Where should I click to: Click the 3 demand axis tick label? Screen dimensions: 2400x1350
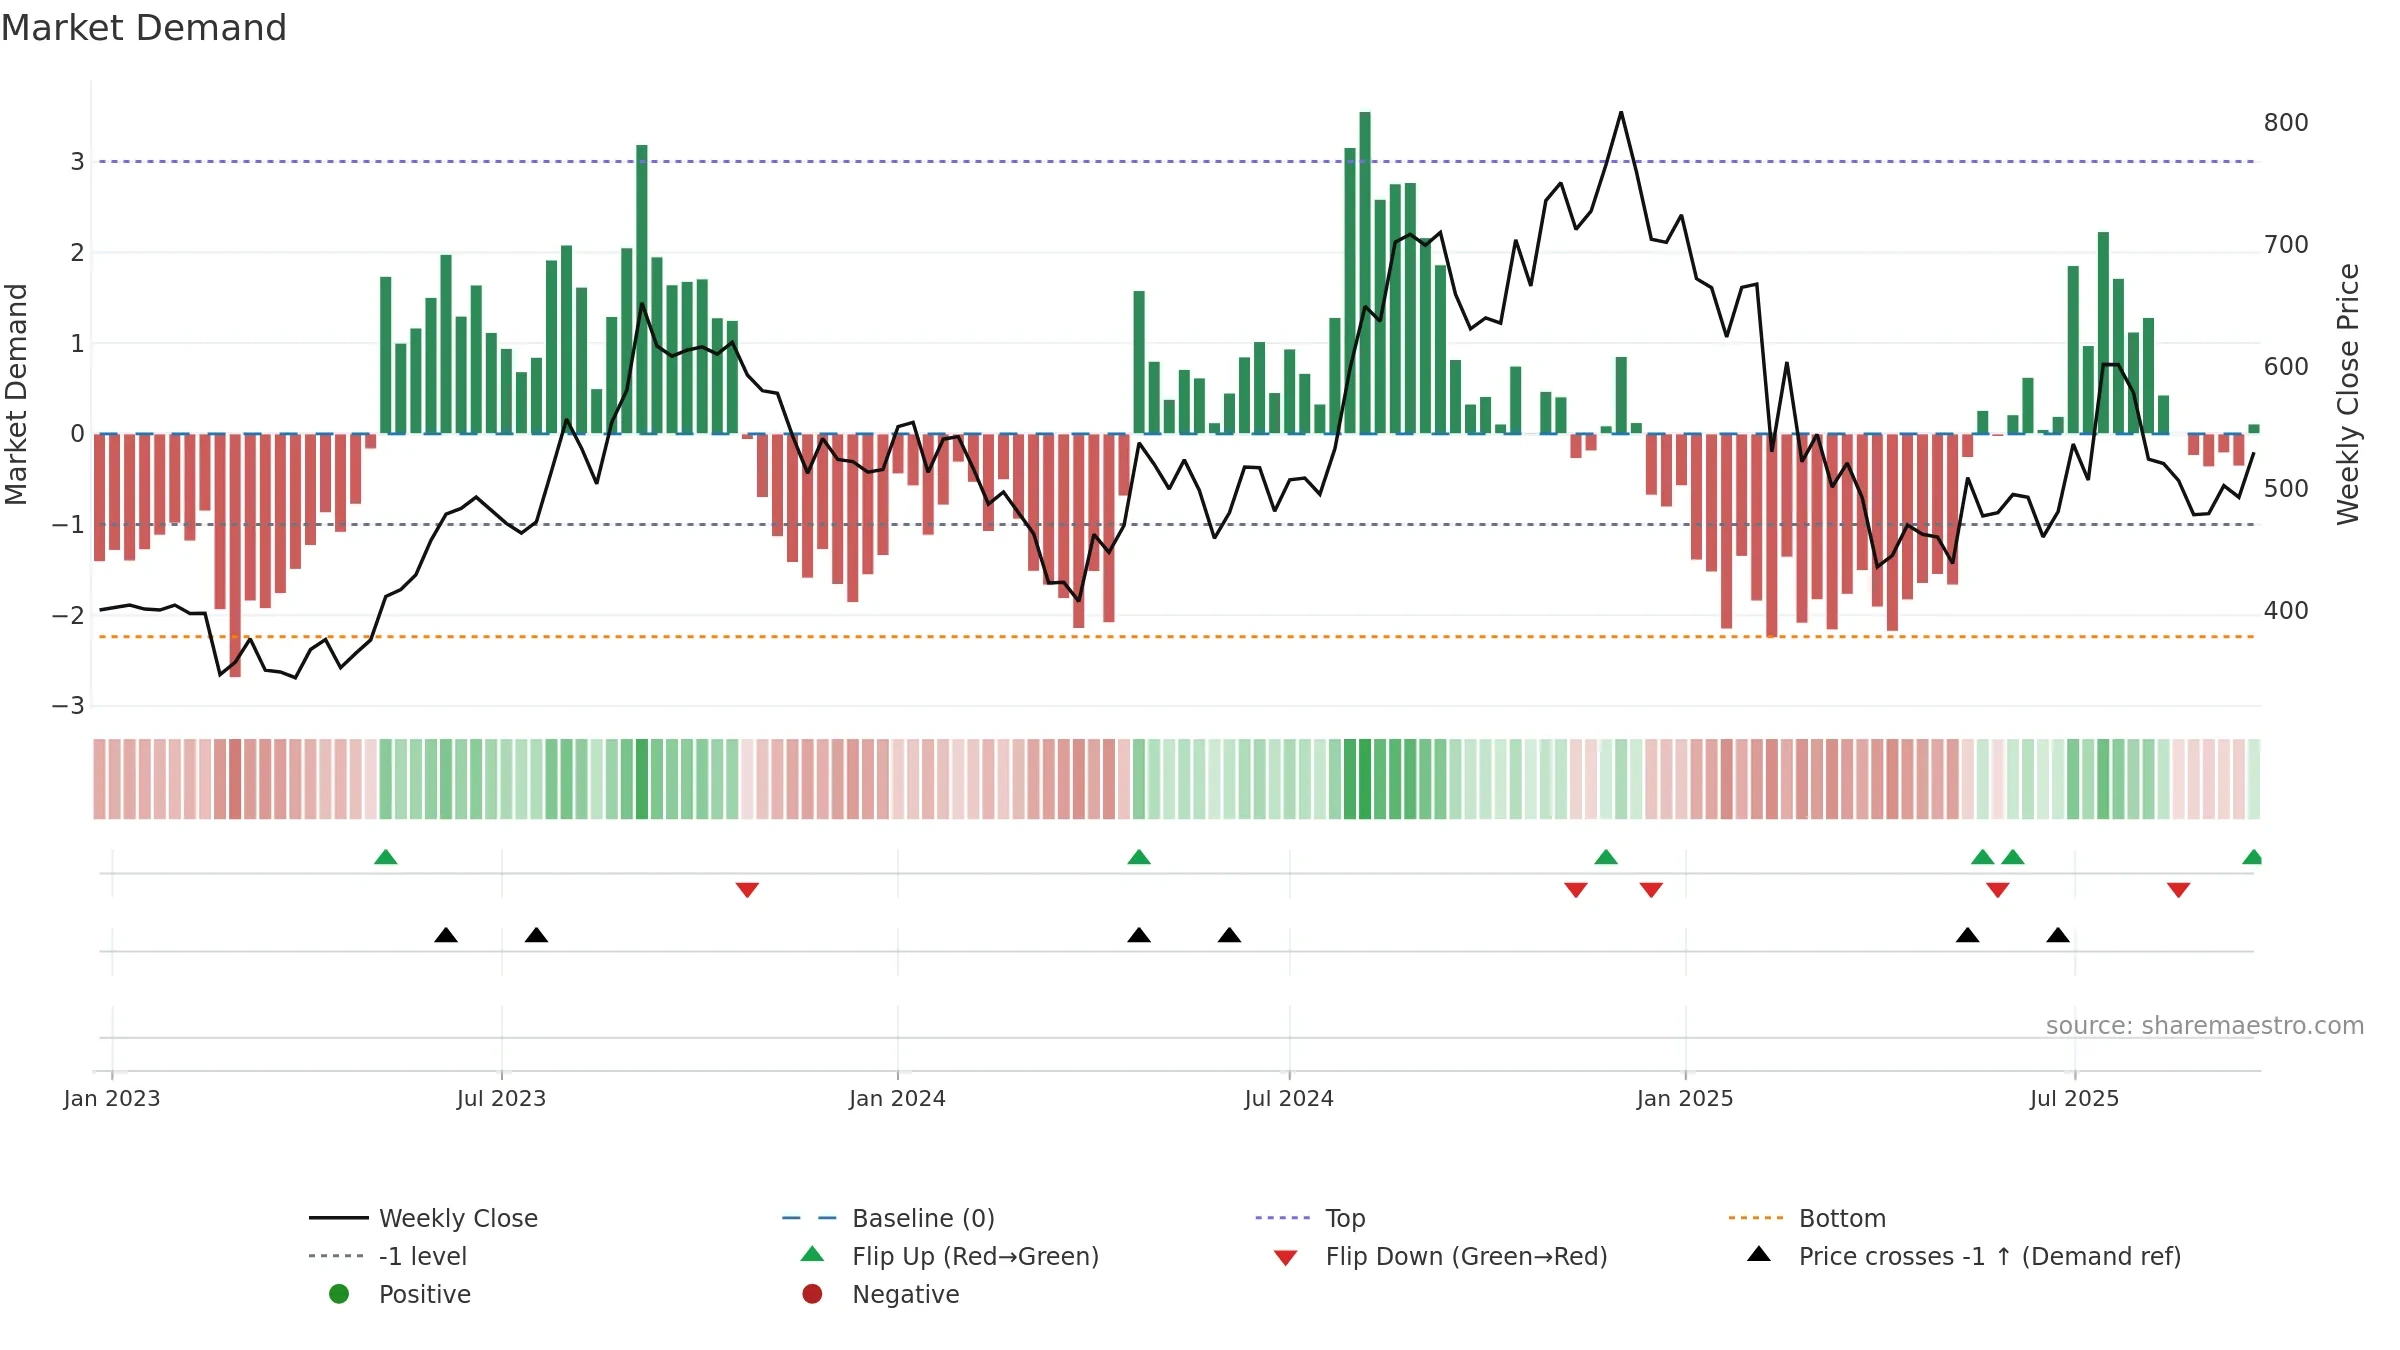tap(77, 161)
